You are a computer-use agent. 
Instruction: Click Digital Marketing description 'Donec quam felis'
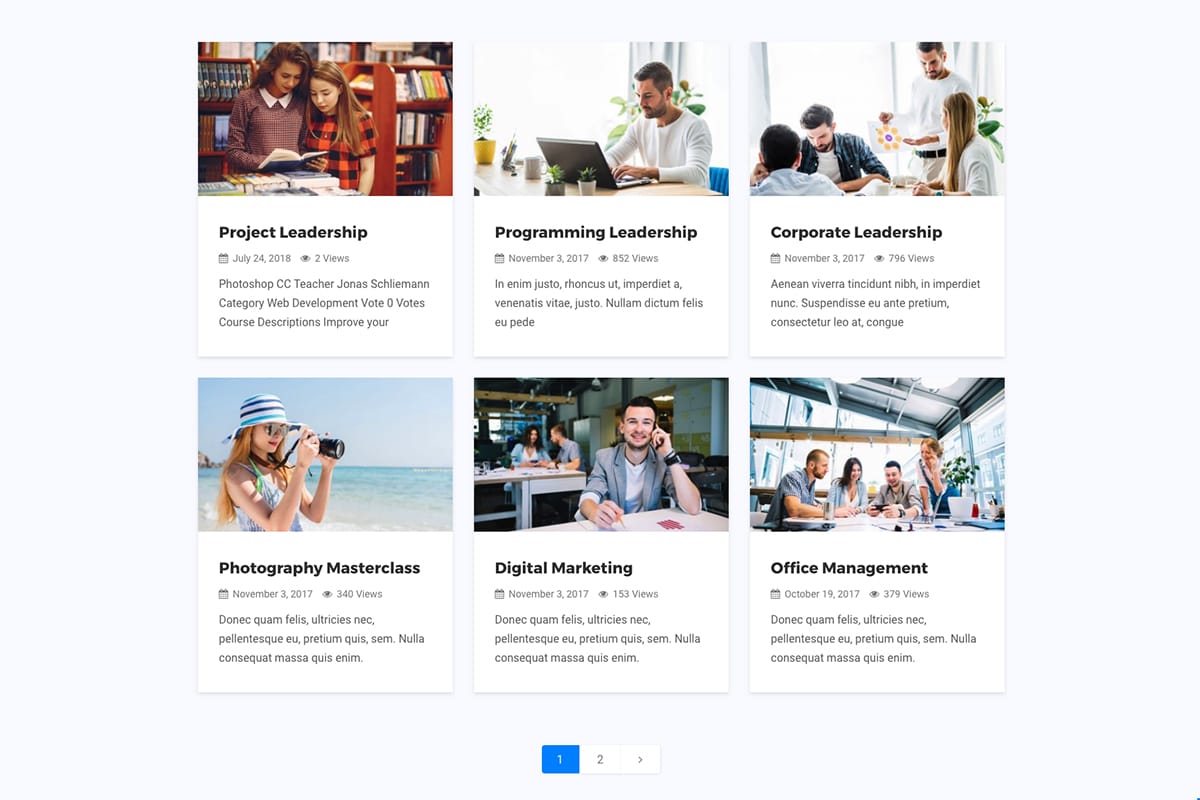598,639
